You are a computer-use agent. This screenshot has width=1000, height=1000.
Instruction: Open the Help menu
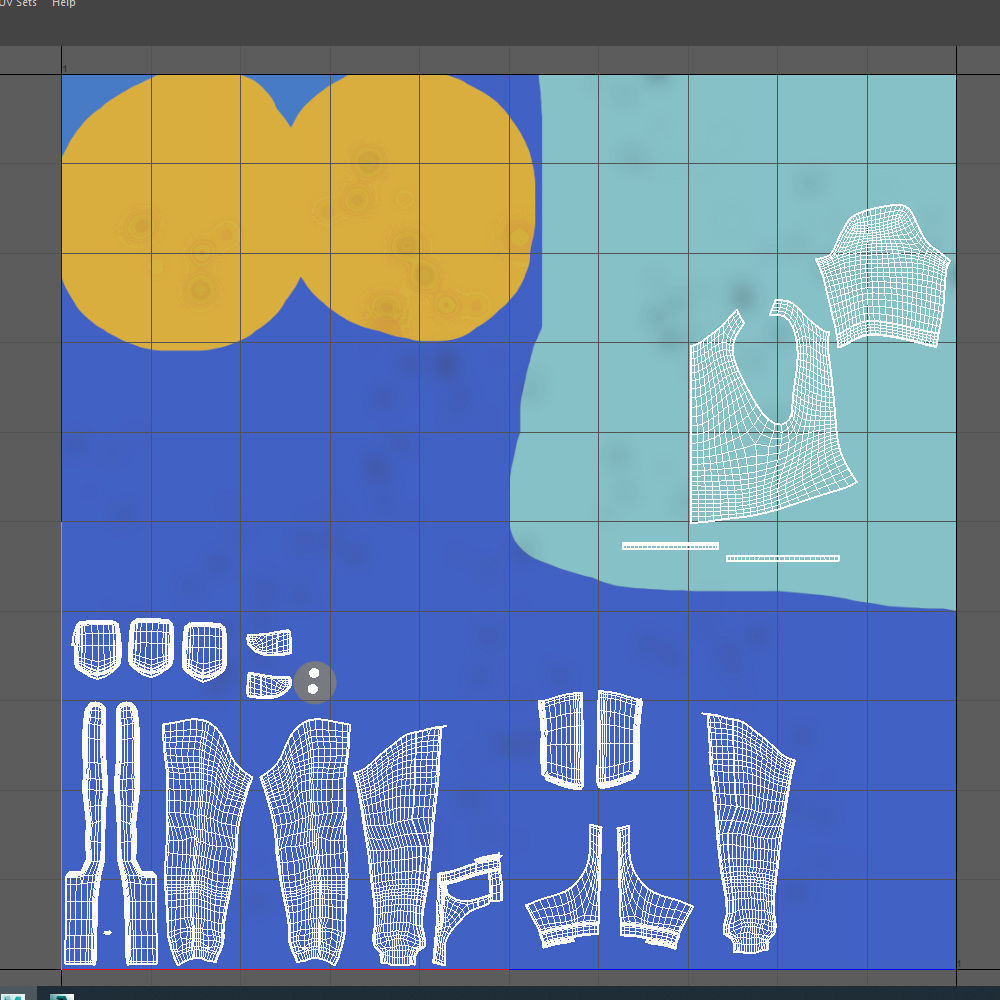(64, 4)
